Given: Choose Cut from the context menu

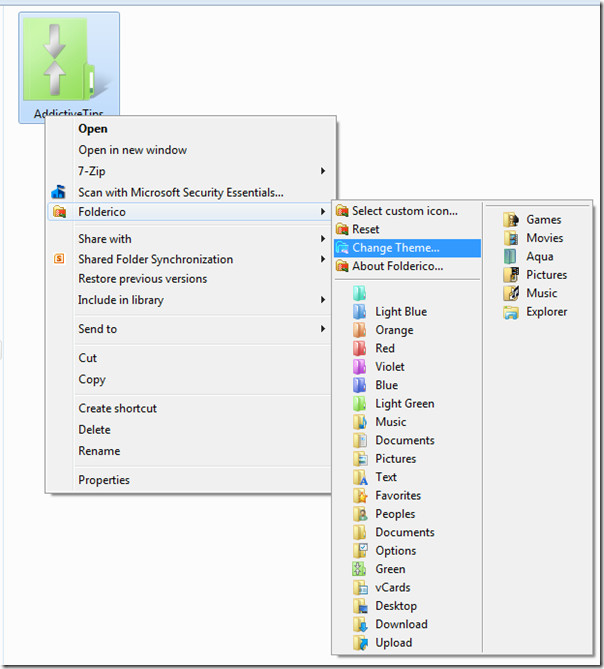Looking at the screenshot, I should click(x=87, y=358).
